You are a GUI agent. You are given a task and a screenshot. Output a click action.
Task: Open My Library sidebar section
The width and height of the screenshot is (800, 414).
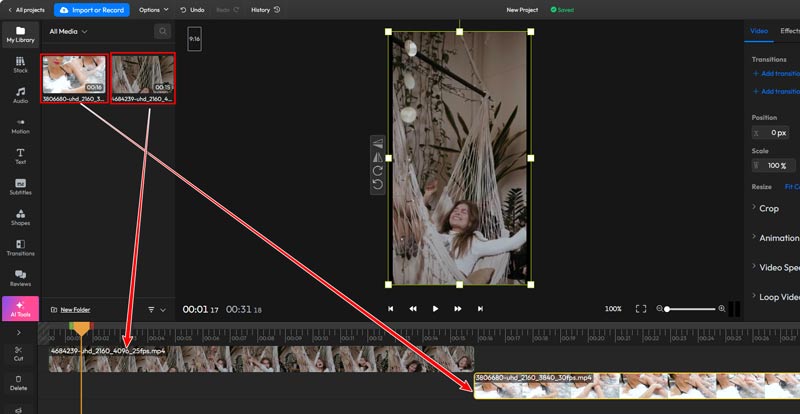click(x=20, y=35)
